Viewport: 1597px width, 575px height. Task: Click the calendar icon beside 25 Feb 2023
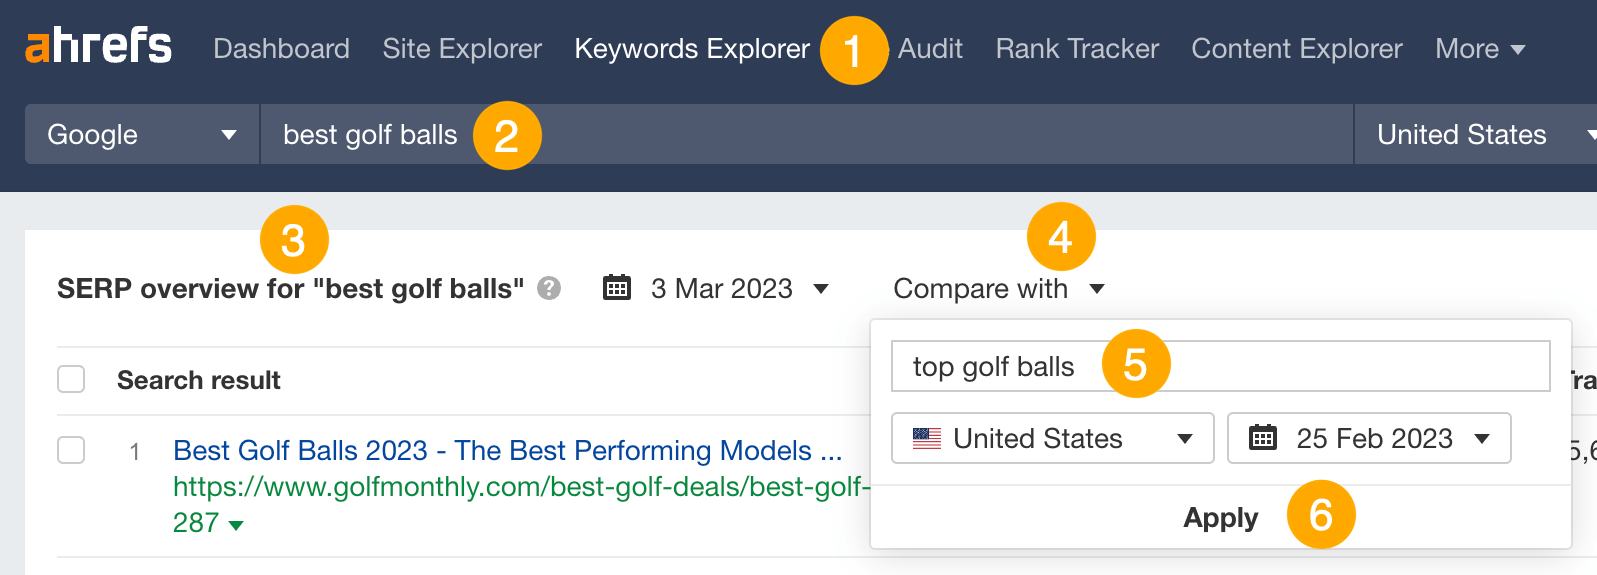point(1263,437)
